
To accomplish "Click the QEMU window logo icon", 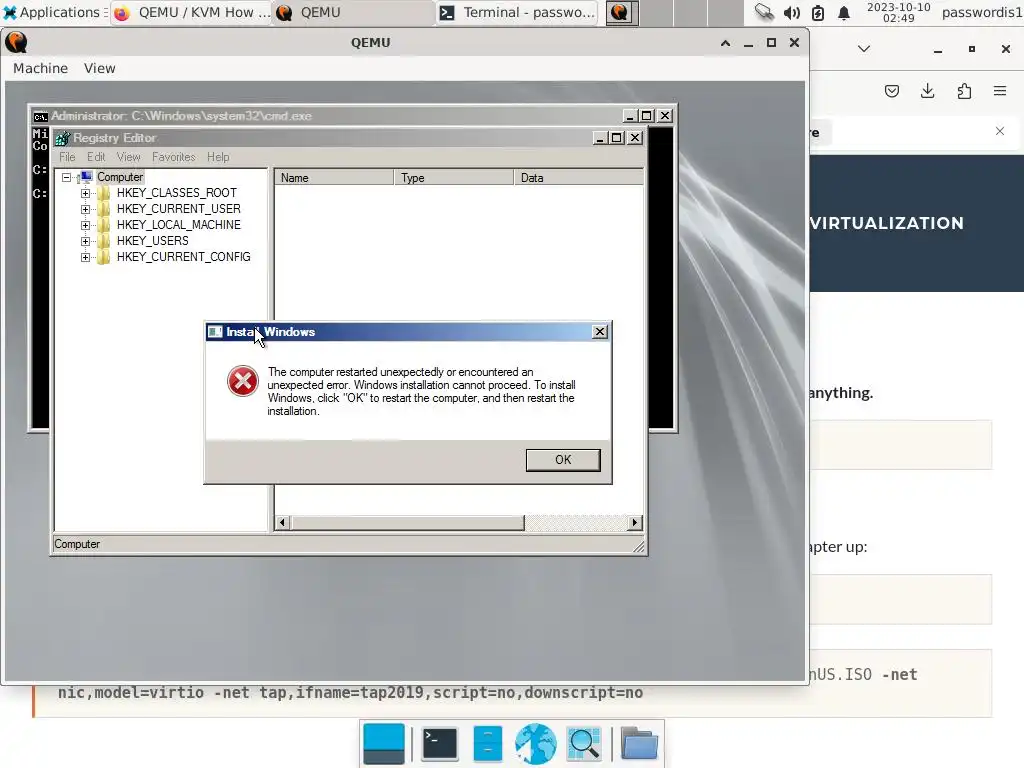I will pyautogui.click(x=16, y=42).
